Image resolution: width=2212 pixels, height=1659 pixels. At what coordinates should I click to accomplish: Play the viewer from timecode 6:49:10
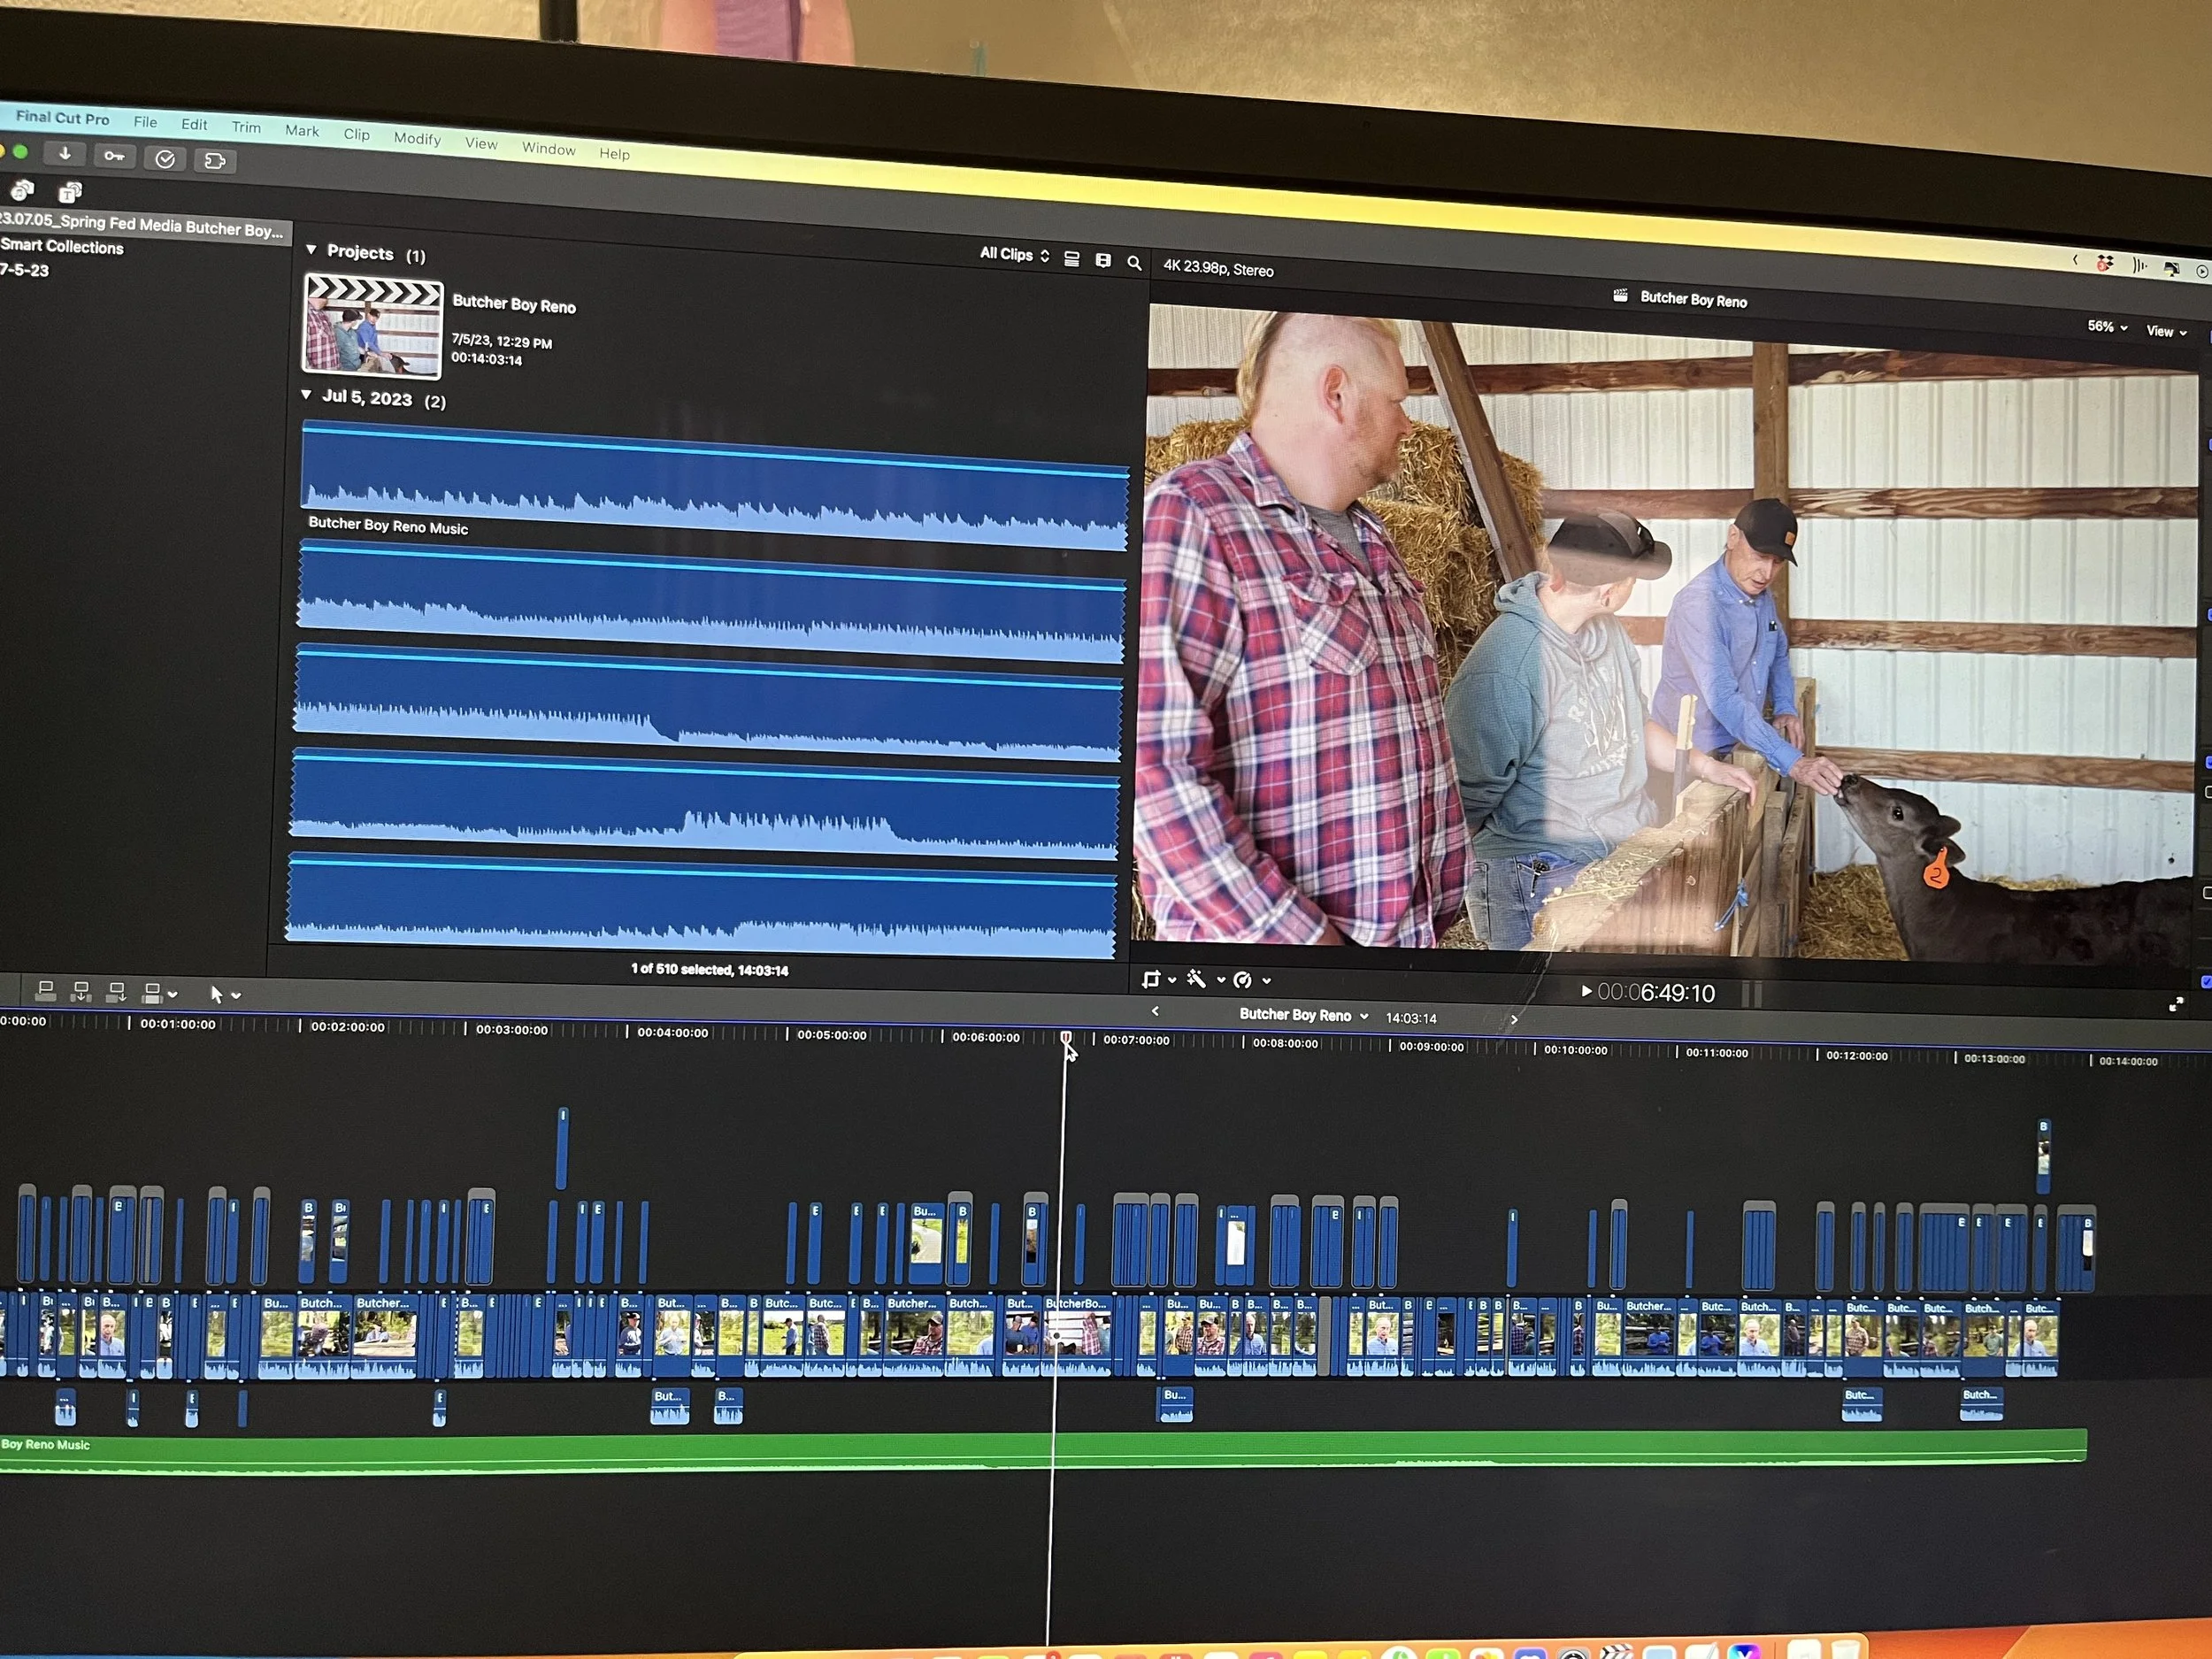tap(1586, 991)
